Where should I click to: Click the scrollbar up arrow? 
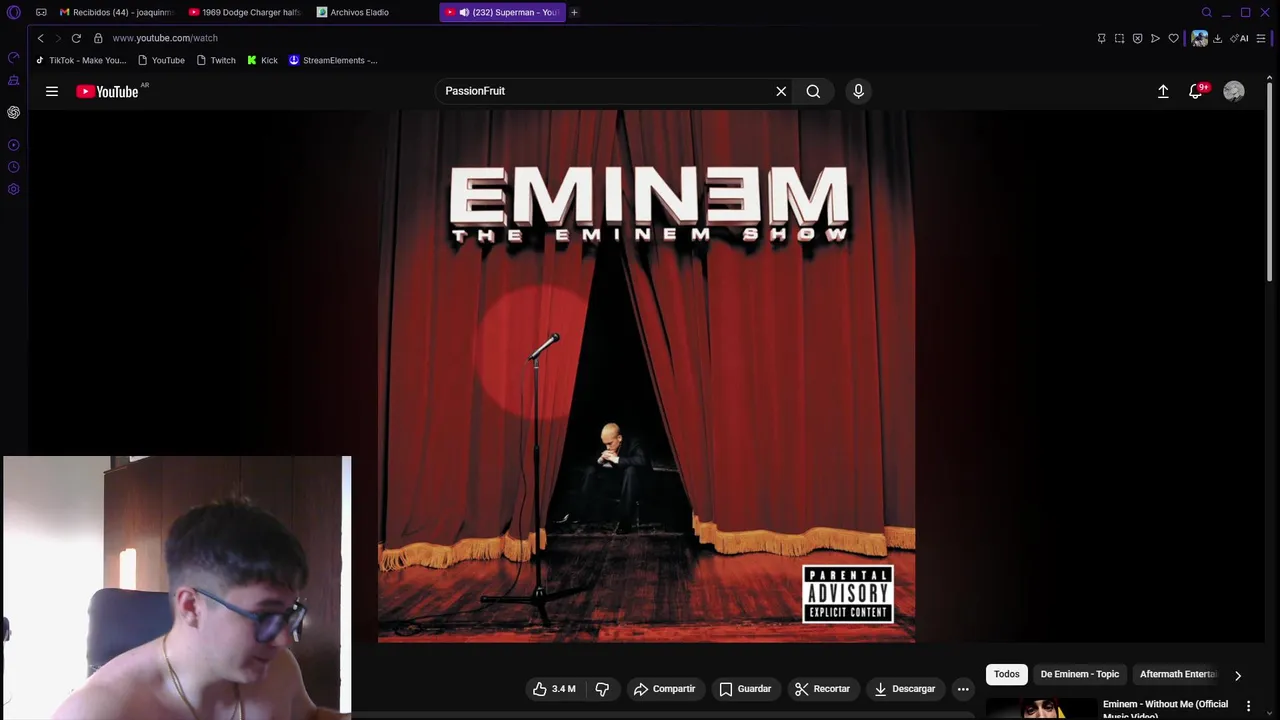[x=1270, y=76]
